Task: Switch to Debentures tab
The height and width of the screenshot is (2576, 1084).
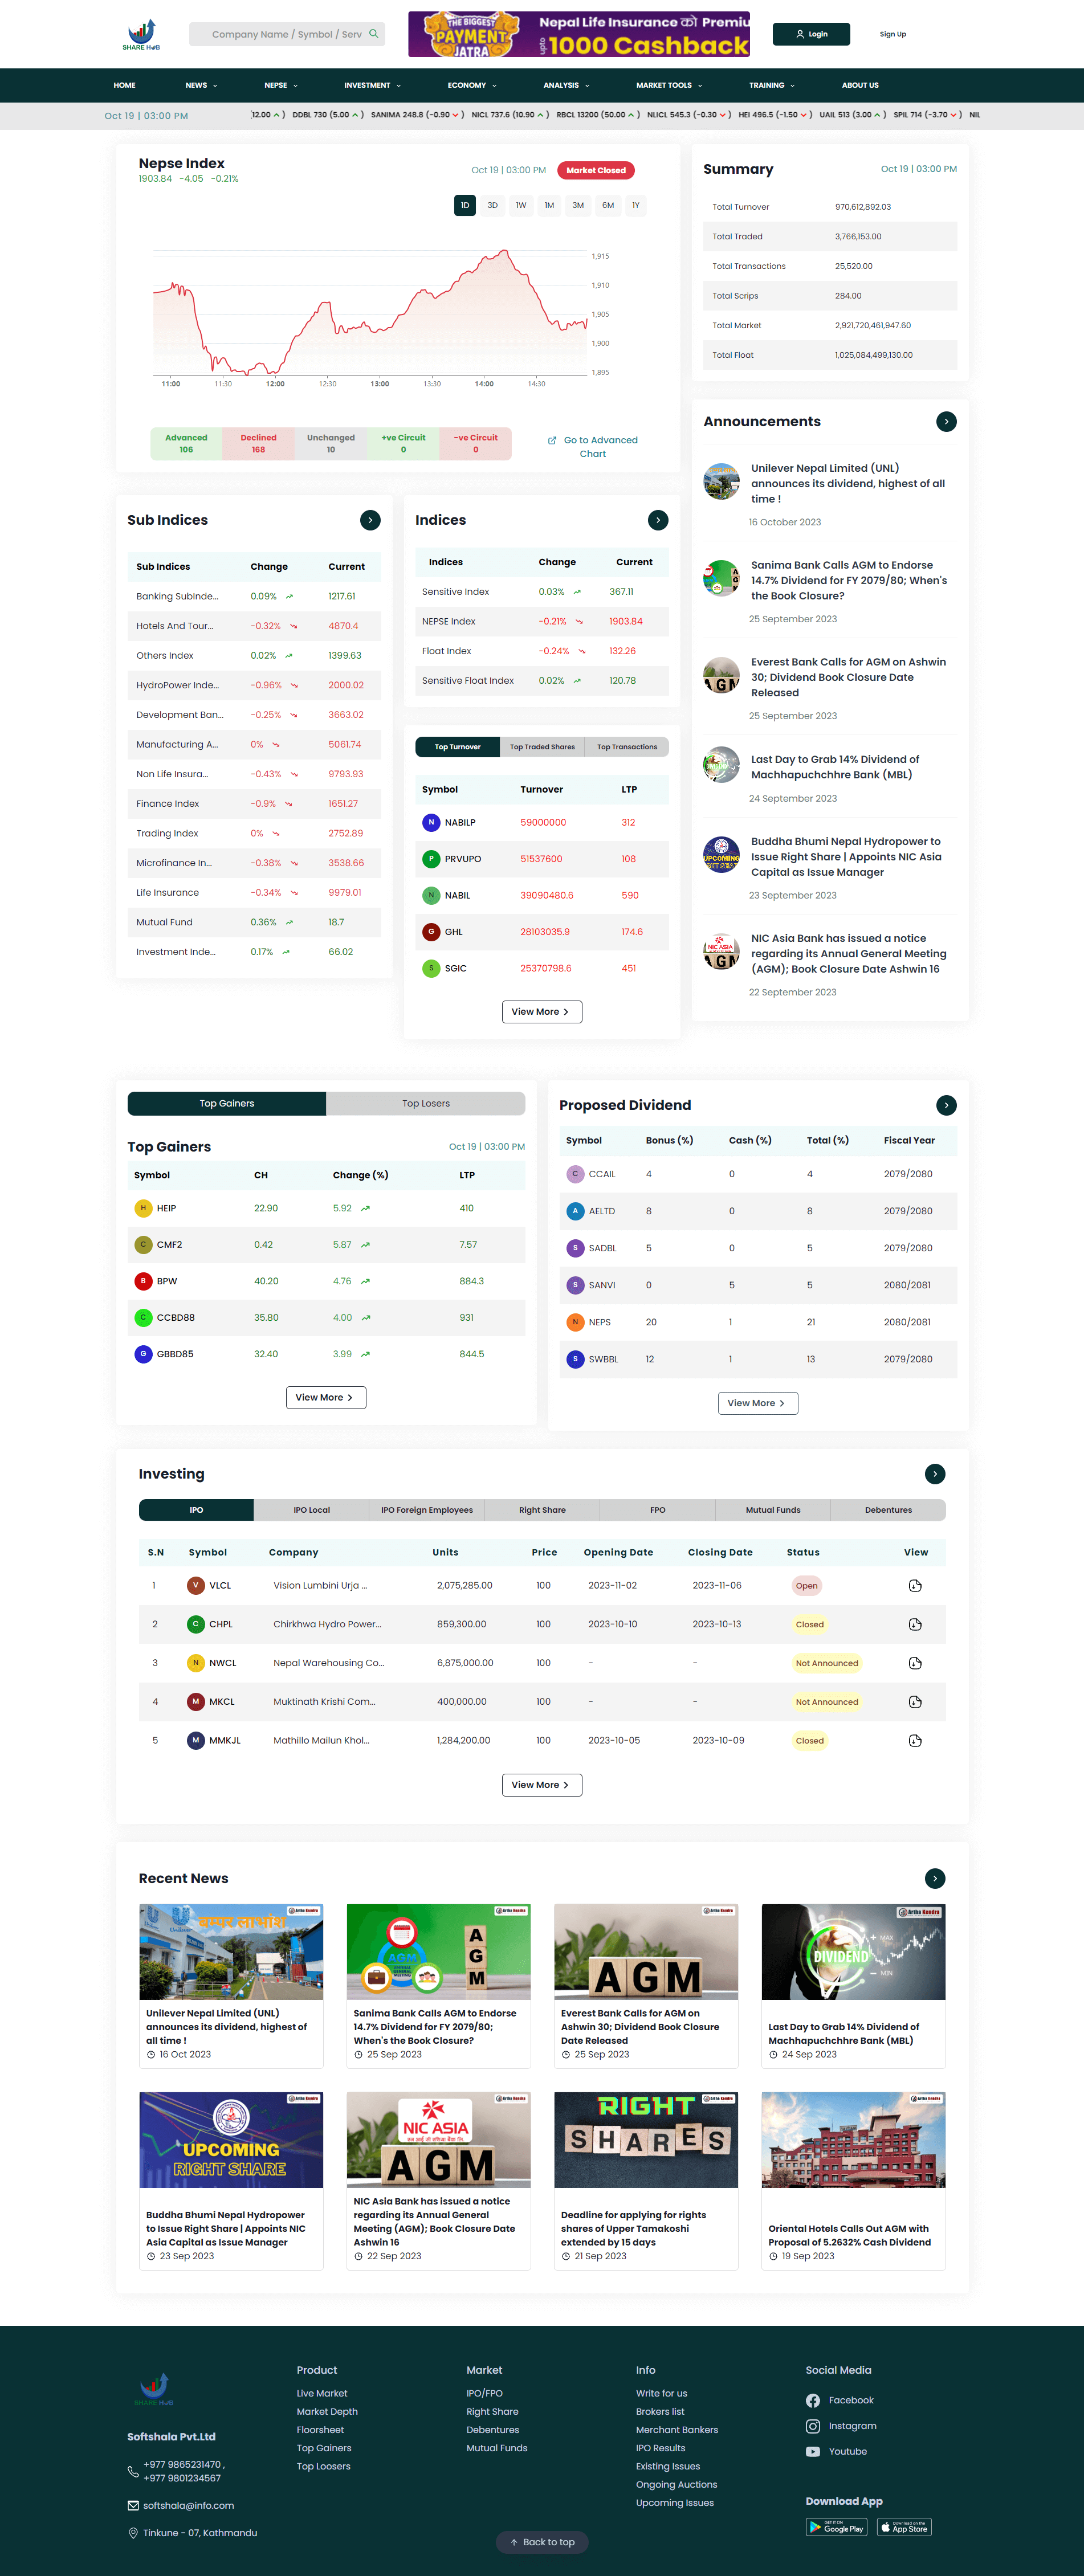Action: click(x=888, y=1511)
